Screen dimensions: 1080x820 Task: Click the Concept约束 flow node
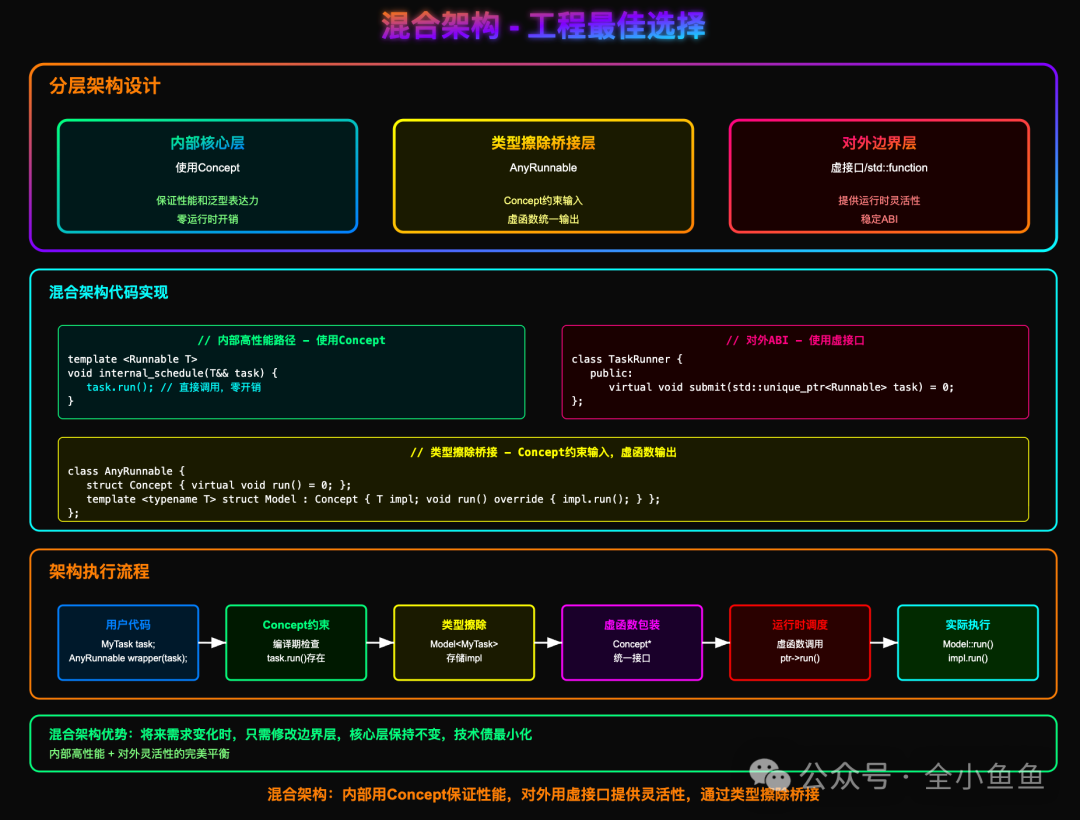(296, 643)
